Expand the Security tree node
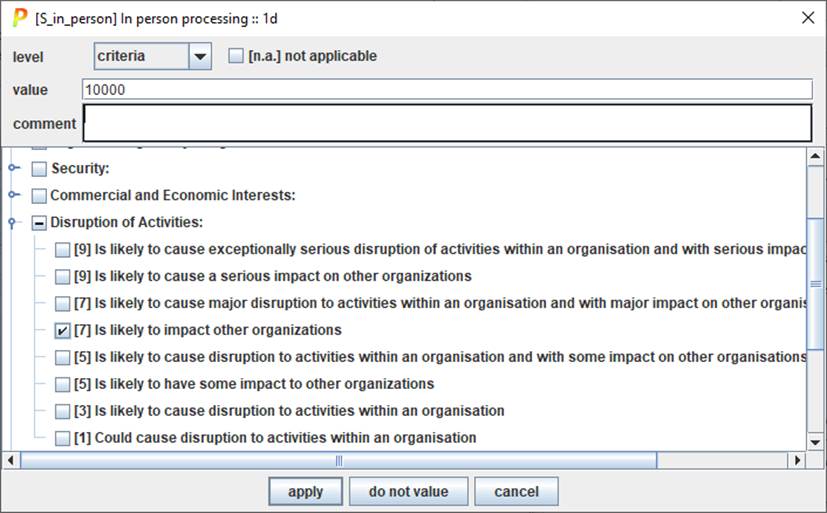The height and width of the screenshot is (513, 827). pos(13,168)
